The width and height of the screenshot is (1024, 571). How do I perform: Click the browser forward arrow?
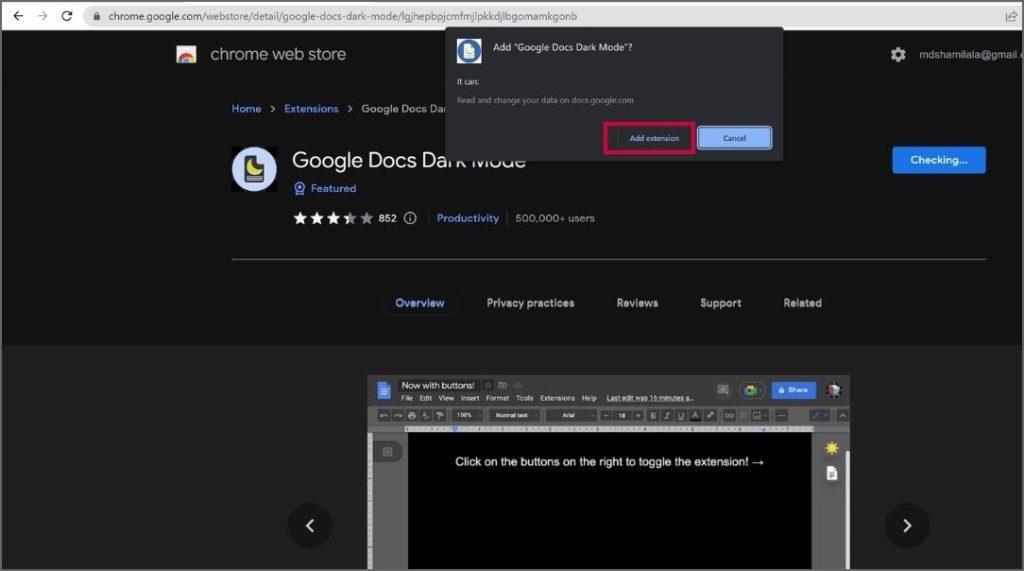click(42, 16)
